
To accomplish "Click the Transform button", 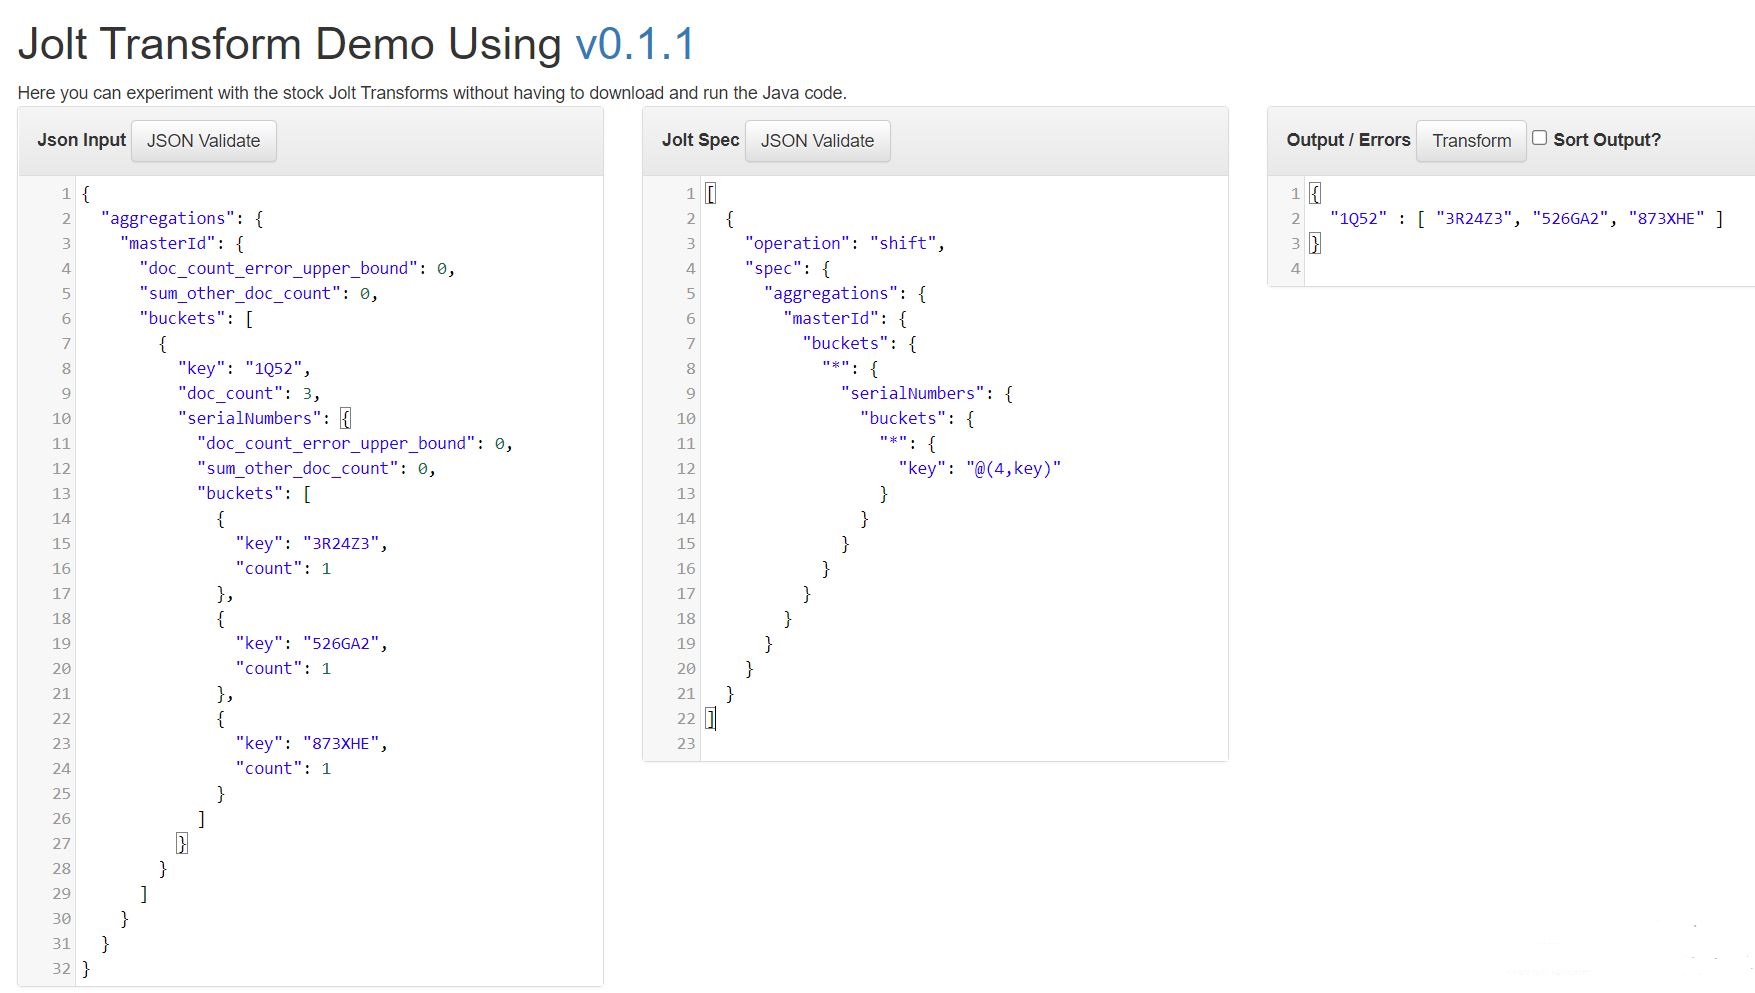I will (1471, 141).
